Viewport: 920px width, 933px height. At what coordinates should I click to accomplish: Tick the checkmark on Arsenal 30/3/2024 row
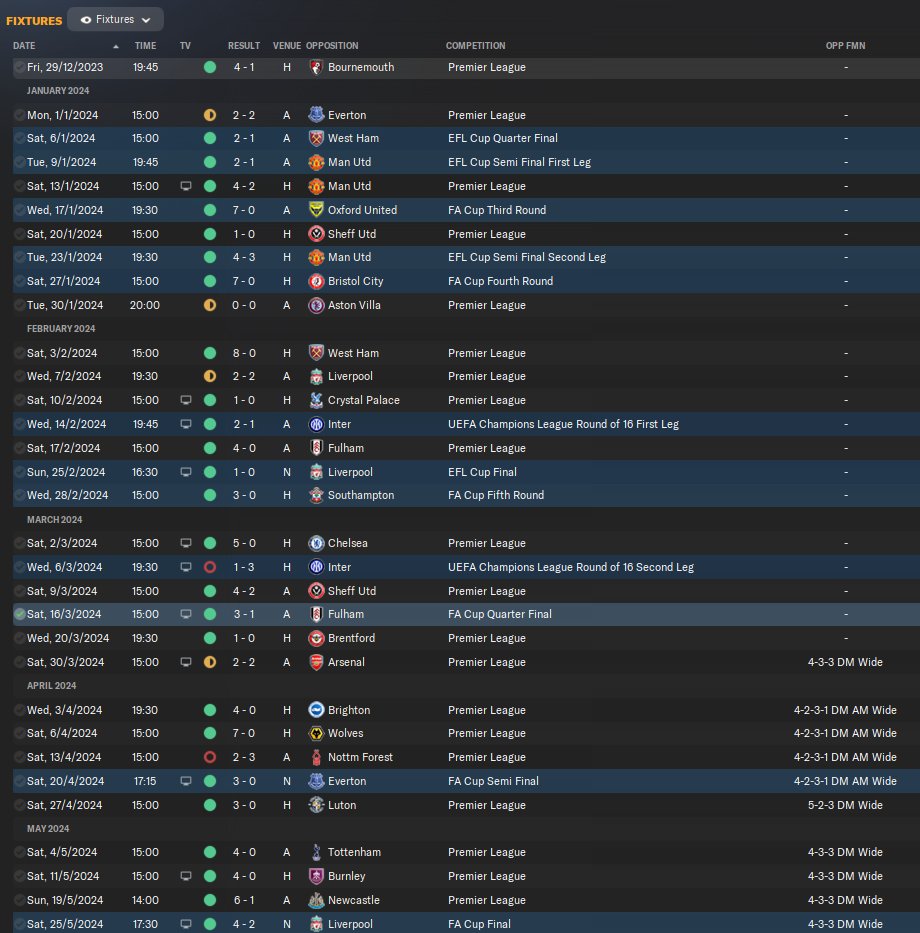click(20, 662)
